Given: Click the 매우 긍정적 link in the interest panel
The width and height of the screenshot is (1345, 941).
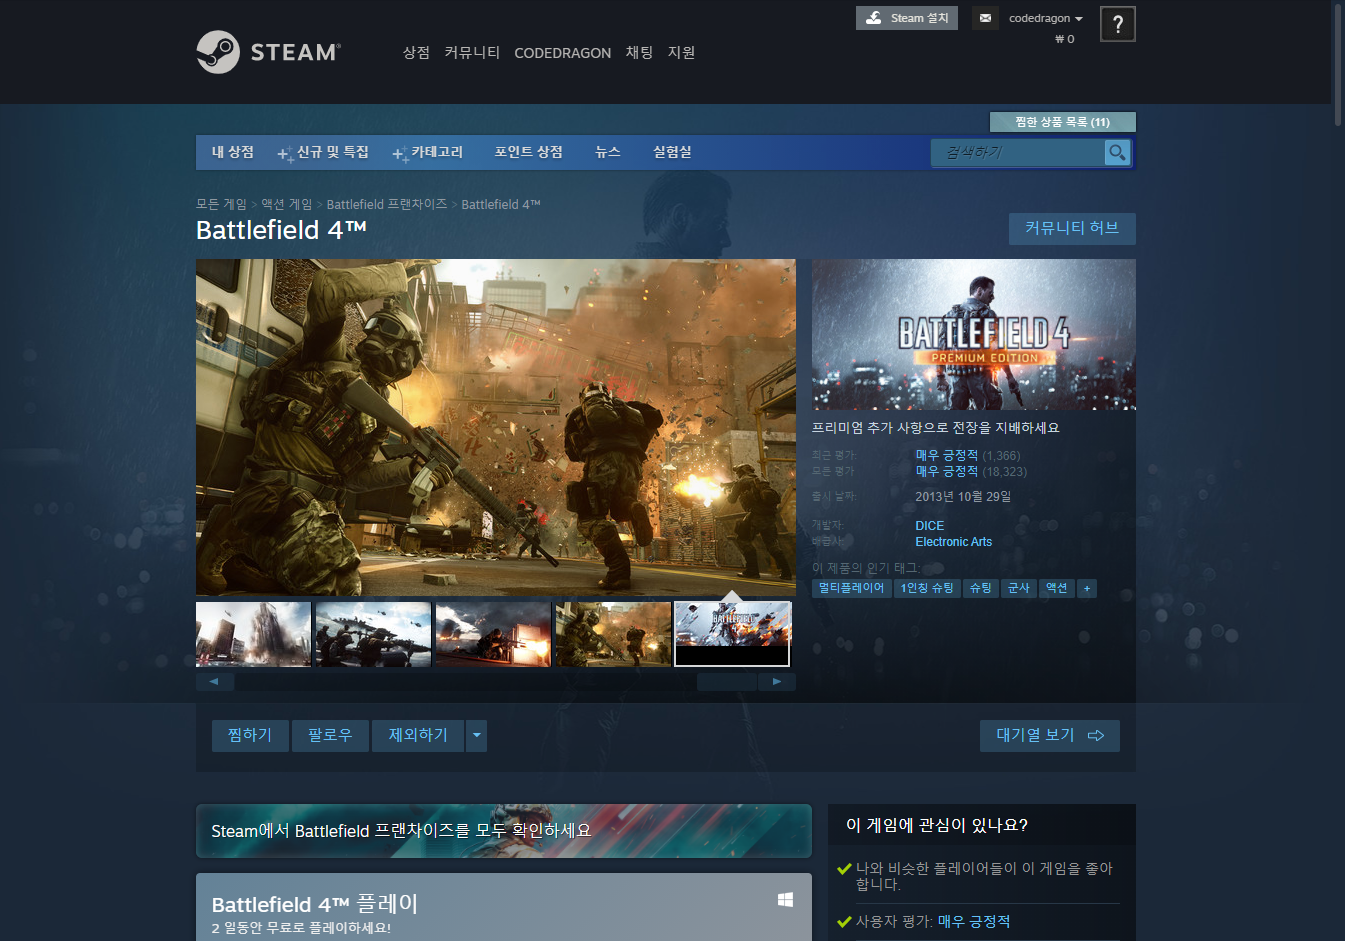Looking at the screenshot, I should pos(974,921).
